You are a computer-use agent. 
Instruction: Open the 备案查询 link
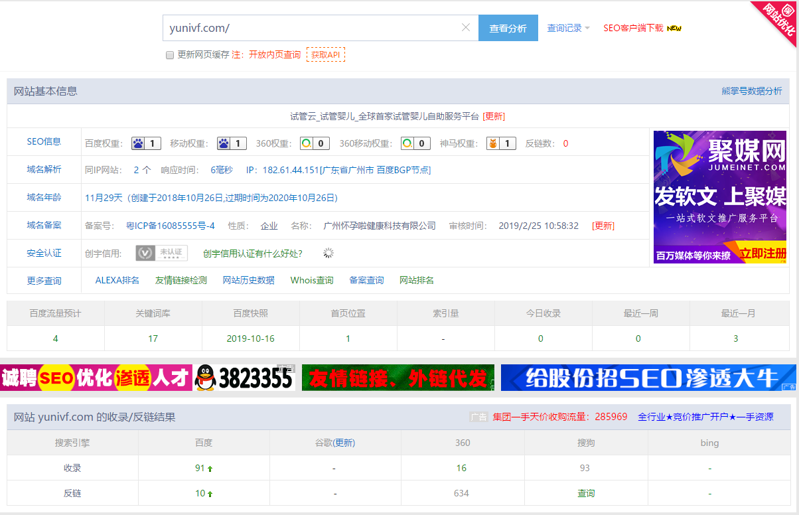[x=366, y=280]
